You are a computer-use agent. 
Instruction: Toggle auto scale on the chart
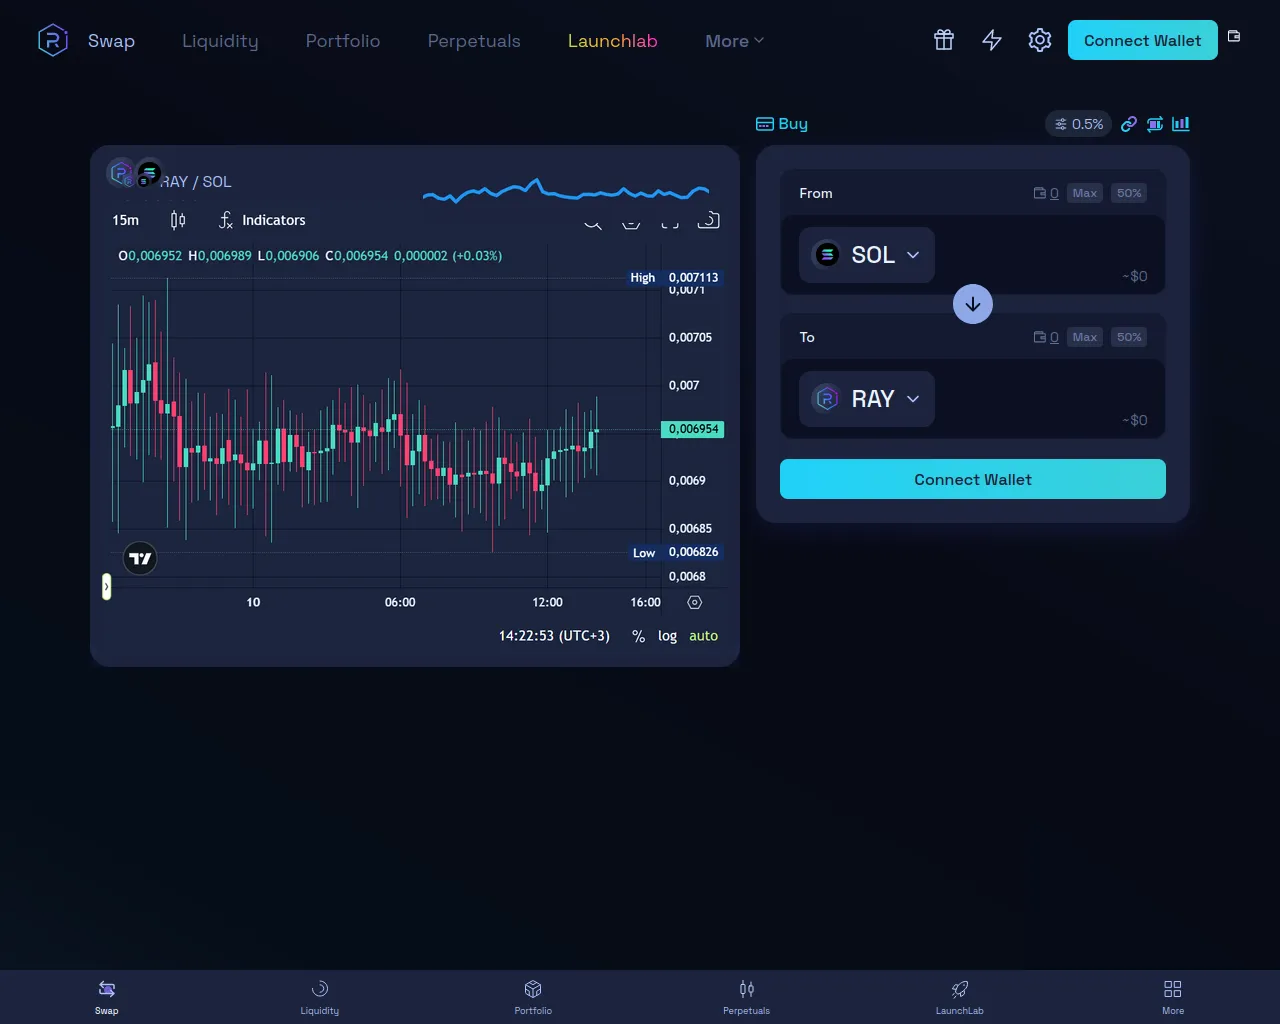[x=703, y=636]
